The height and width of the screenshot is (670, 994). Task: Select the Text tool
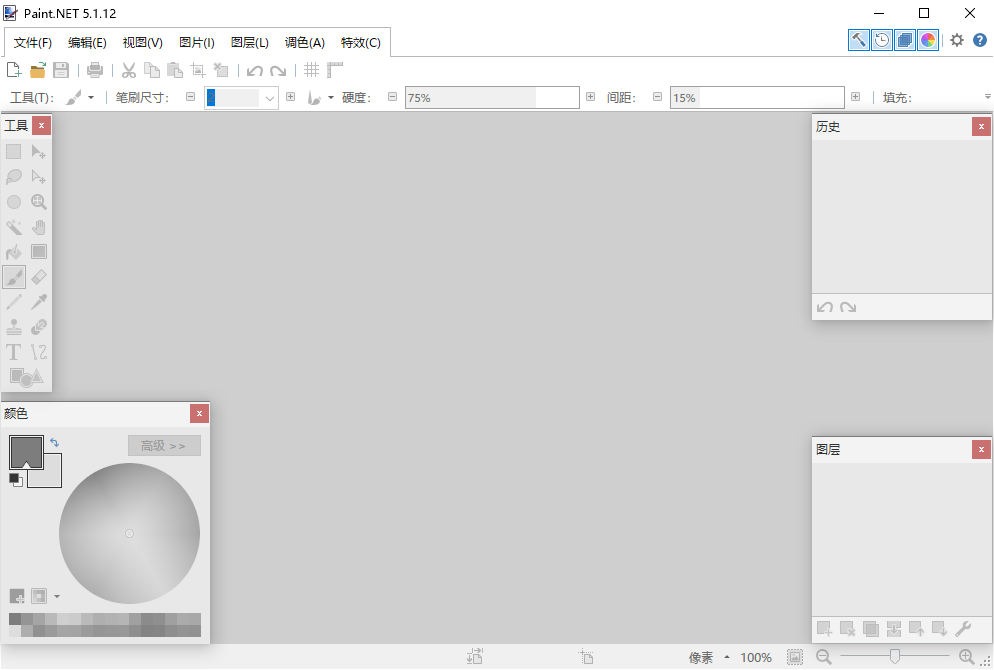coord(14,351)
